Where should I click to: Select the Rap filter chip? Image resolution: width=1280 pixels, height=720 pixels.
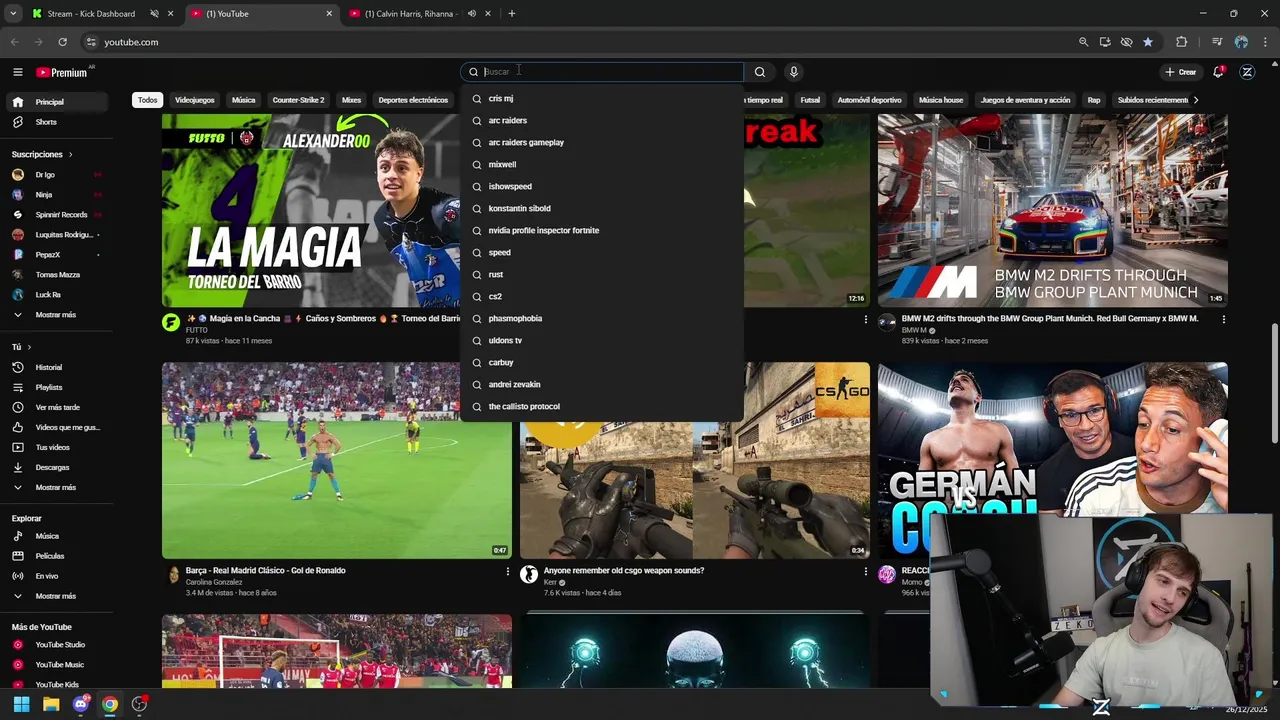pyautogui.click(x=1094, y=100)
